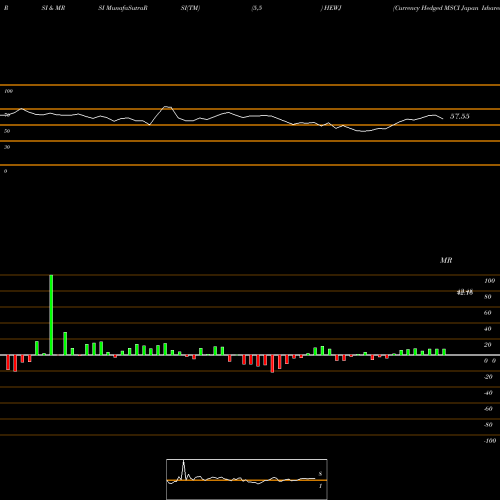The height and width of the screenshot is (500, 500).
Task: Click the tallest green MR bar
Action: pos(51,315)
